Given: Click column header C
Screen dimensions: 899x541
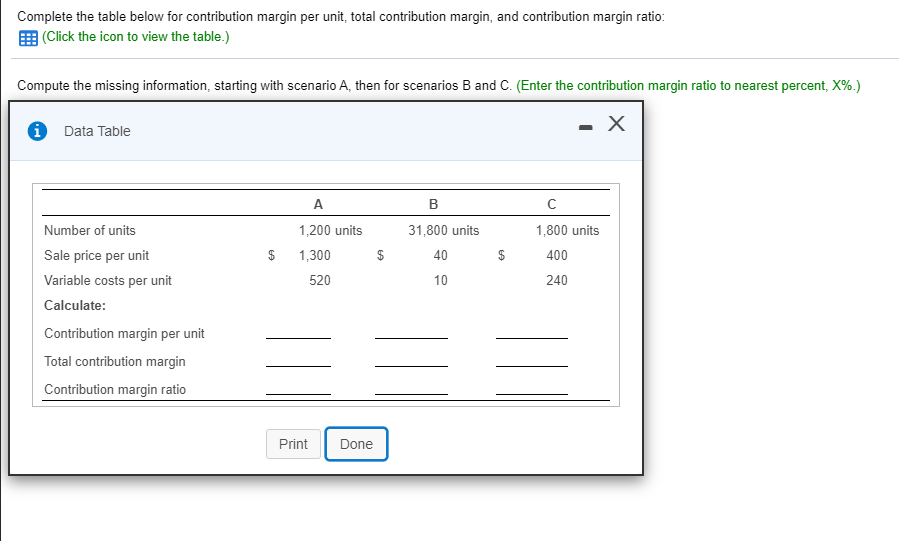Looking at the screenshot, I should (552, 204).
